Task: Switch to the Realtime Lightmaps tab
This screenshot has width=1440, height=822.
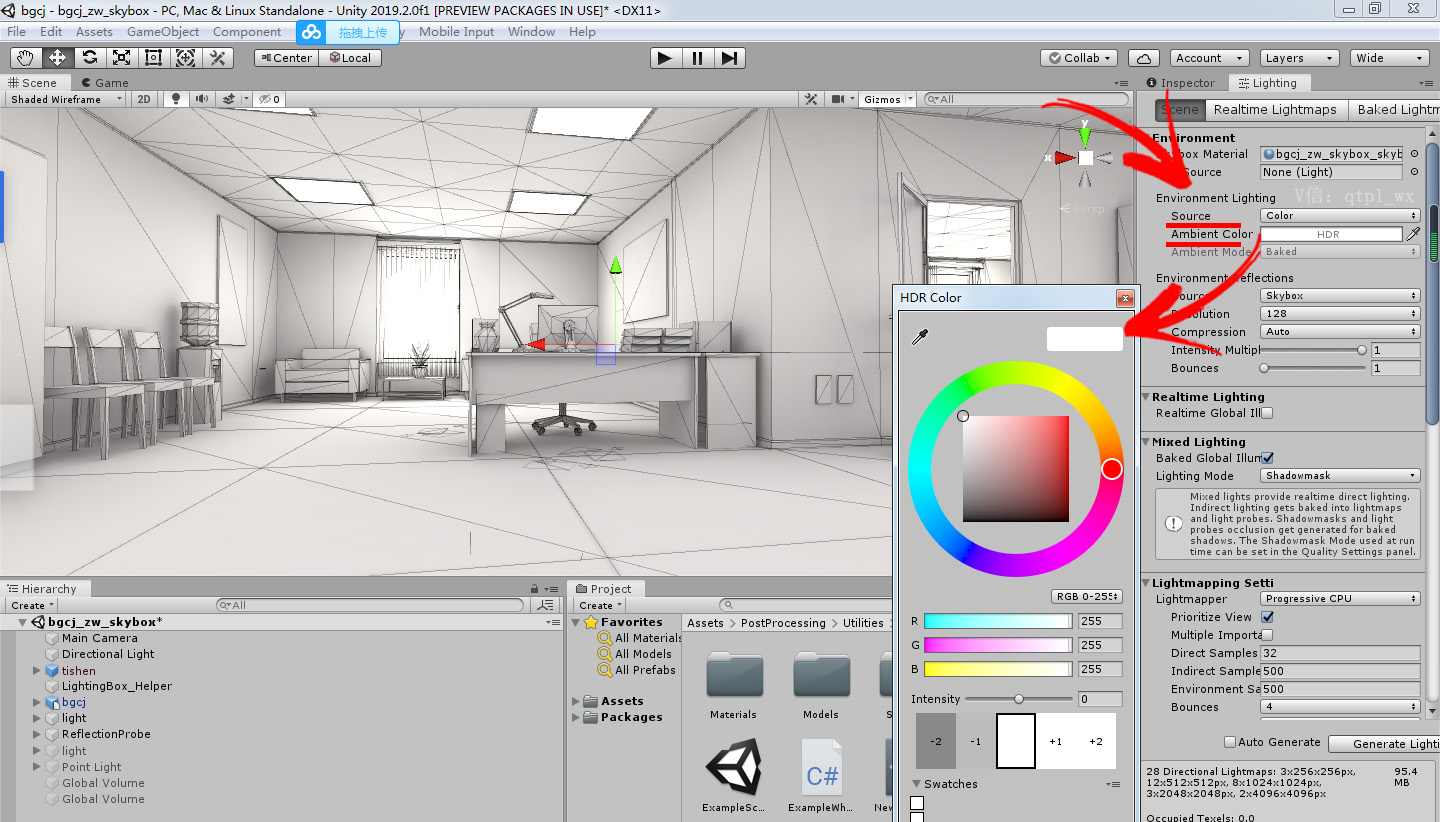Action: coord(1275,110)
